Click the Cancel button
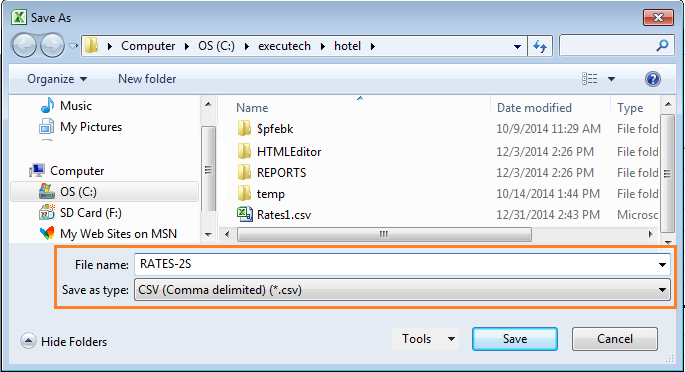 [x=615, y=339]
